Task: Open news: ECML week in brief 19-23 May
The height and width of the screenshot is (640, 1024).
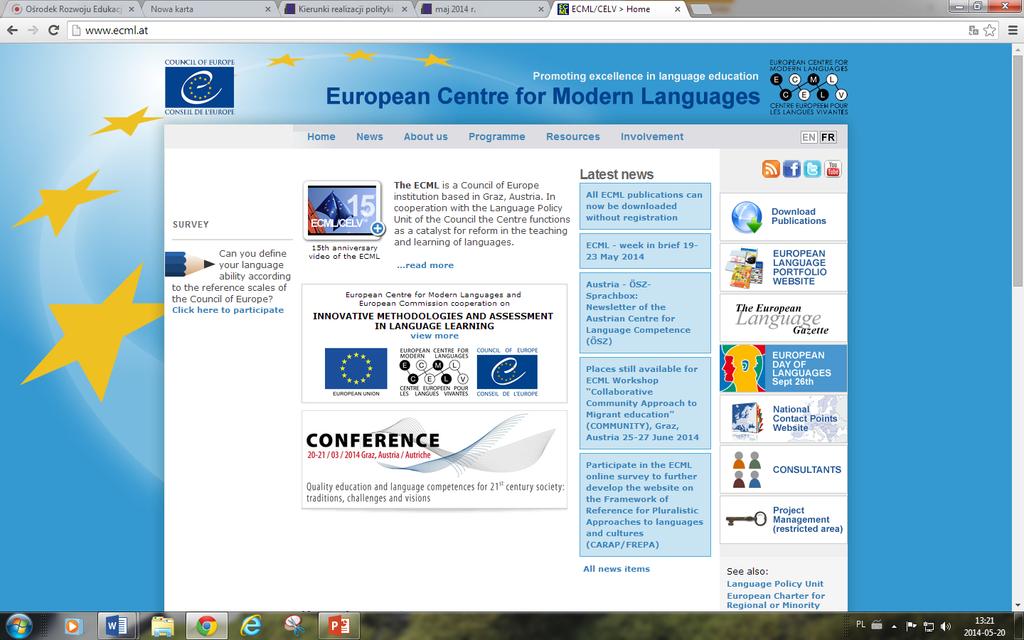Action: [x=645, y=251]
